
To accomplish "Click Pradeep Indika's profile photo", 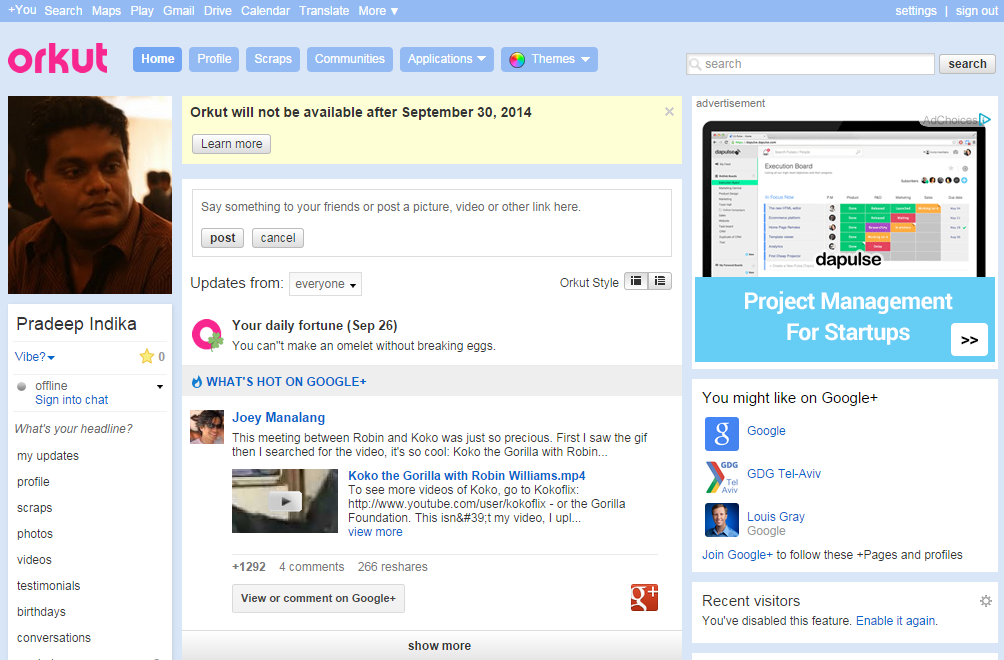I will click(x=90, y=195).
